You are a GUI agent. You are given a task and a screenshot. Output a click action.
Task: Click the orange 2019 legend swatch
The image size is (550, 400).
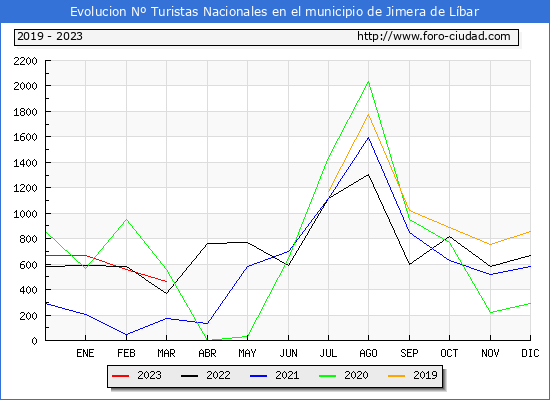click(x=396, y=376)
